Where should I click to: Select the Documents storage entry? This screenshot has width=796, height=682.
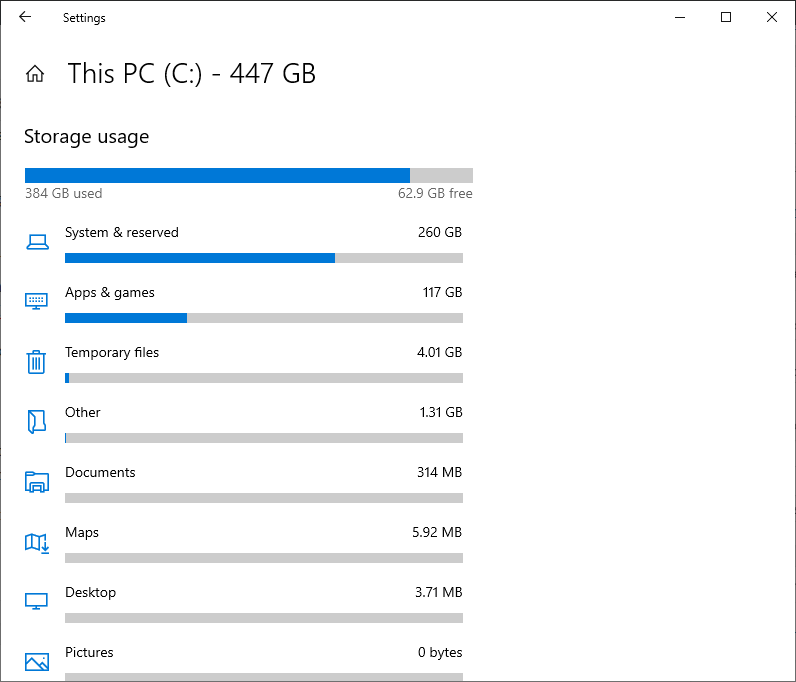tap(244, 483)
